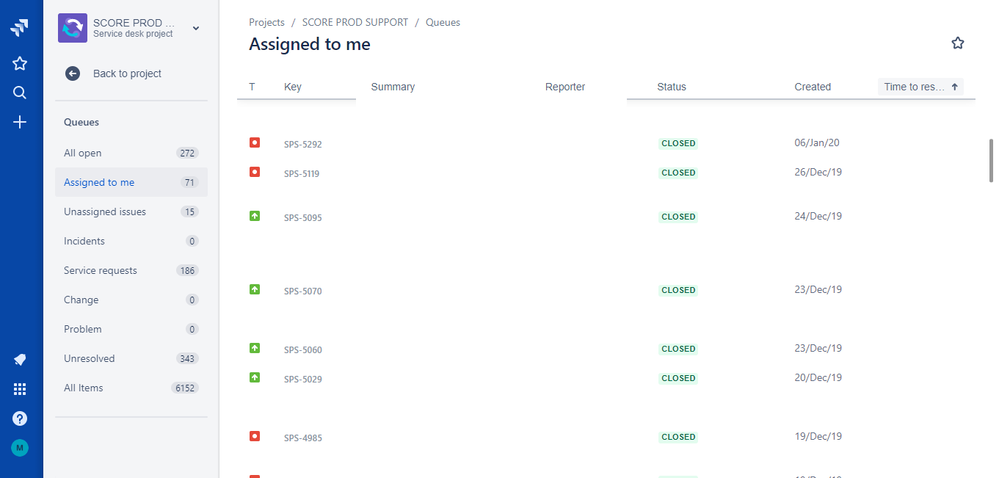The height and width of the screenshot is (478, 999).
Task: Open the Jira home logo icon
Action: 20,28
